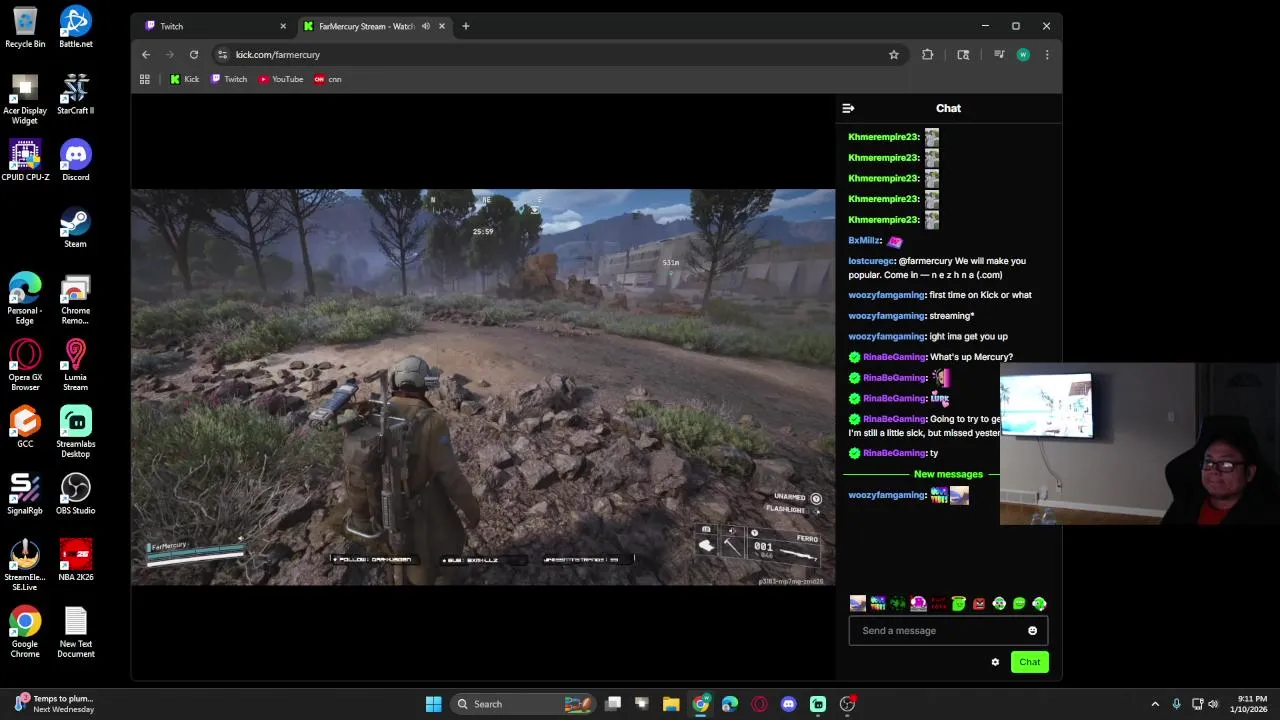The height and width of the screenshot is (720, 1280).
Task: Show hidden system tray icons
Action: [x=1155, y=704]
